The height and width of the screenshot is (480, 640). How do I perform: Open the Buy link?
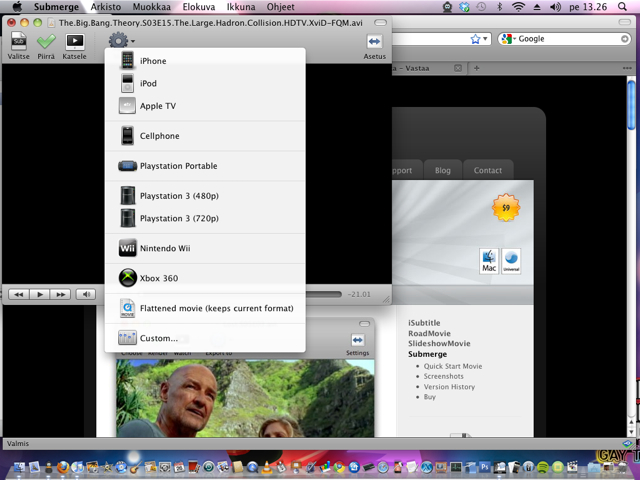[429, 397]
